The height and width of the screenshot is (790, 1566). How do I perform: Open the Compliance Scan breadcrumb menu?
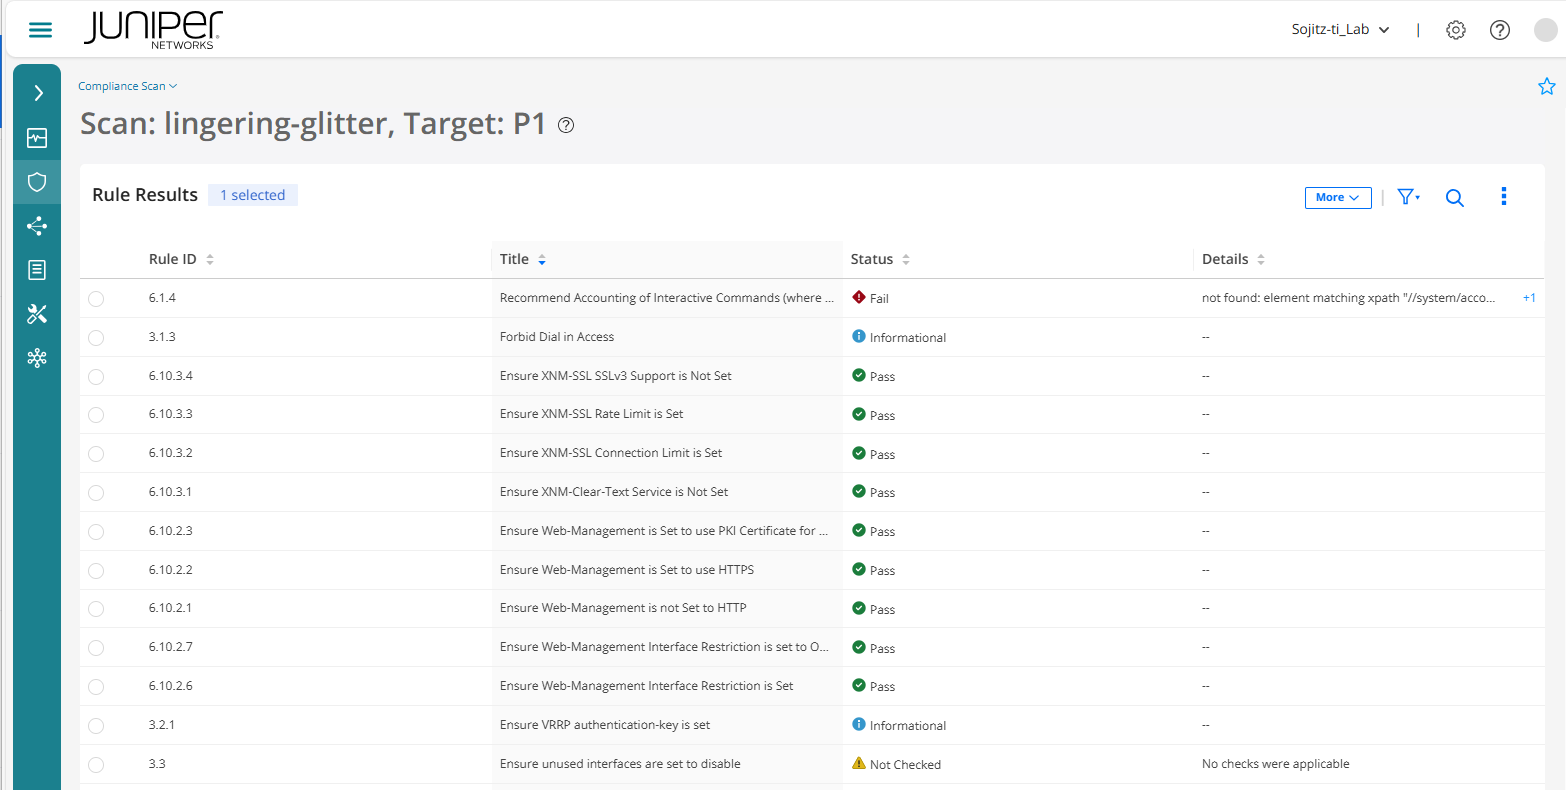tap(127, 87)
